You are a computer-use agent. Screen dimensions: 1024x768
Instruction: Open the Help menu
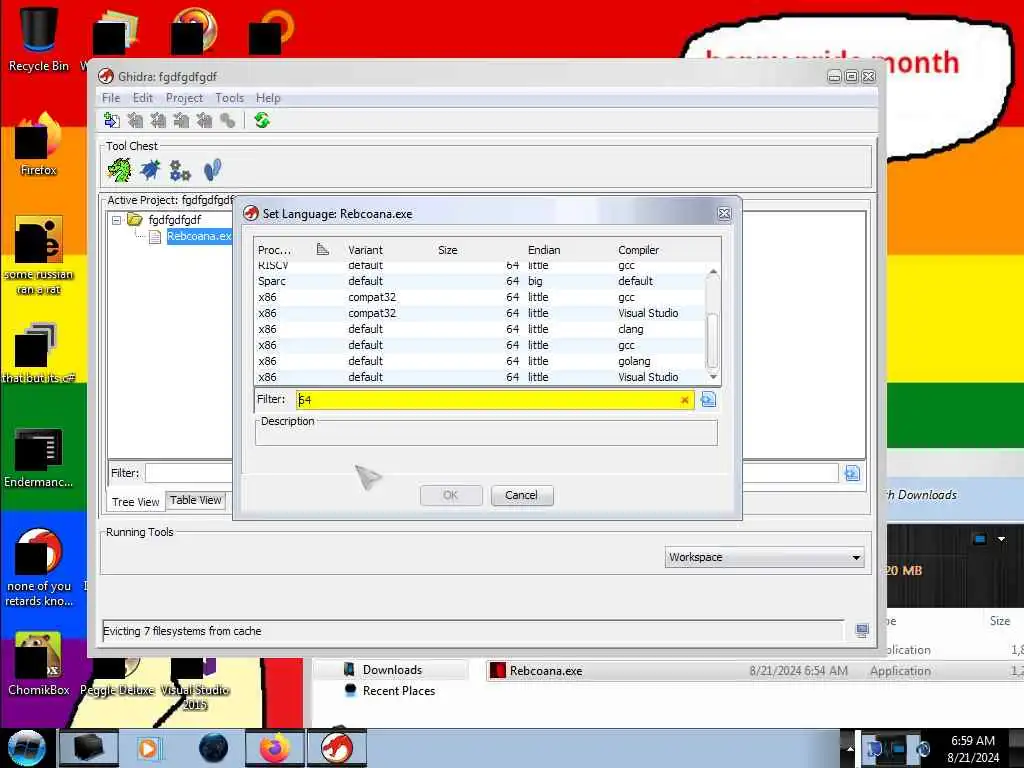click(268, 98)
